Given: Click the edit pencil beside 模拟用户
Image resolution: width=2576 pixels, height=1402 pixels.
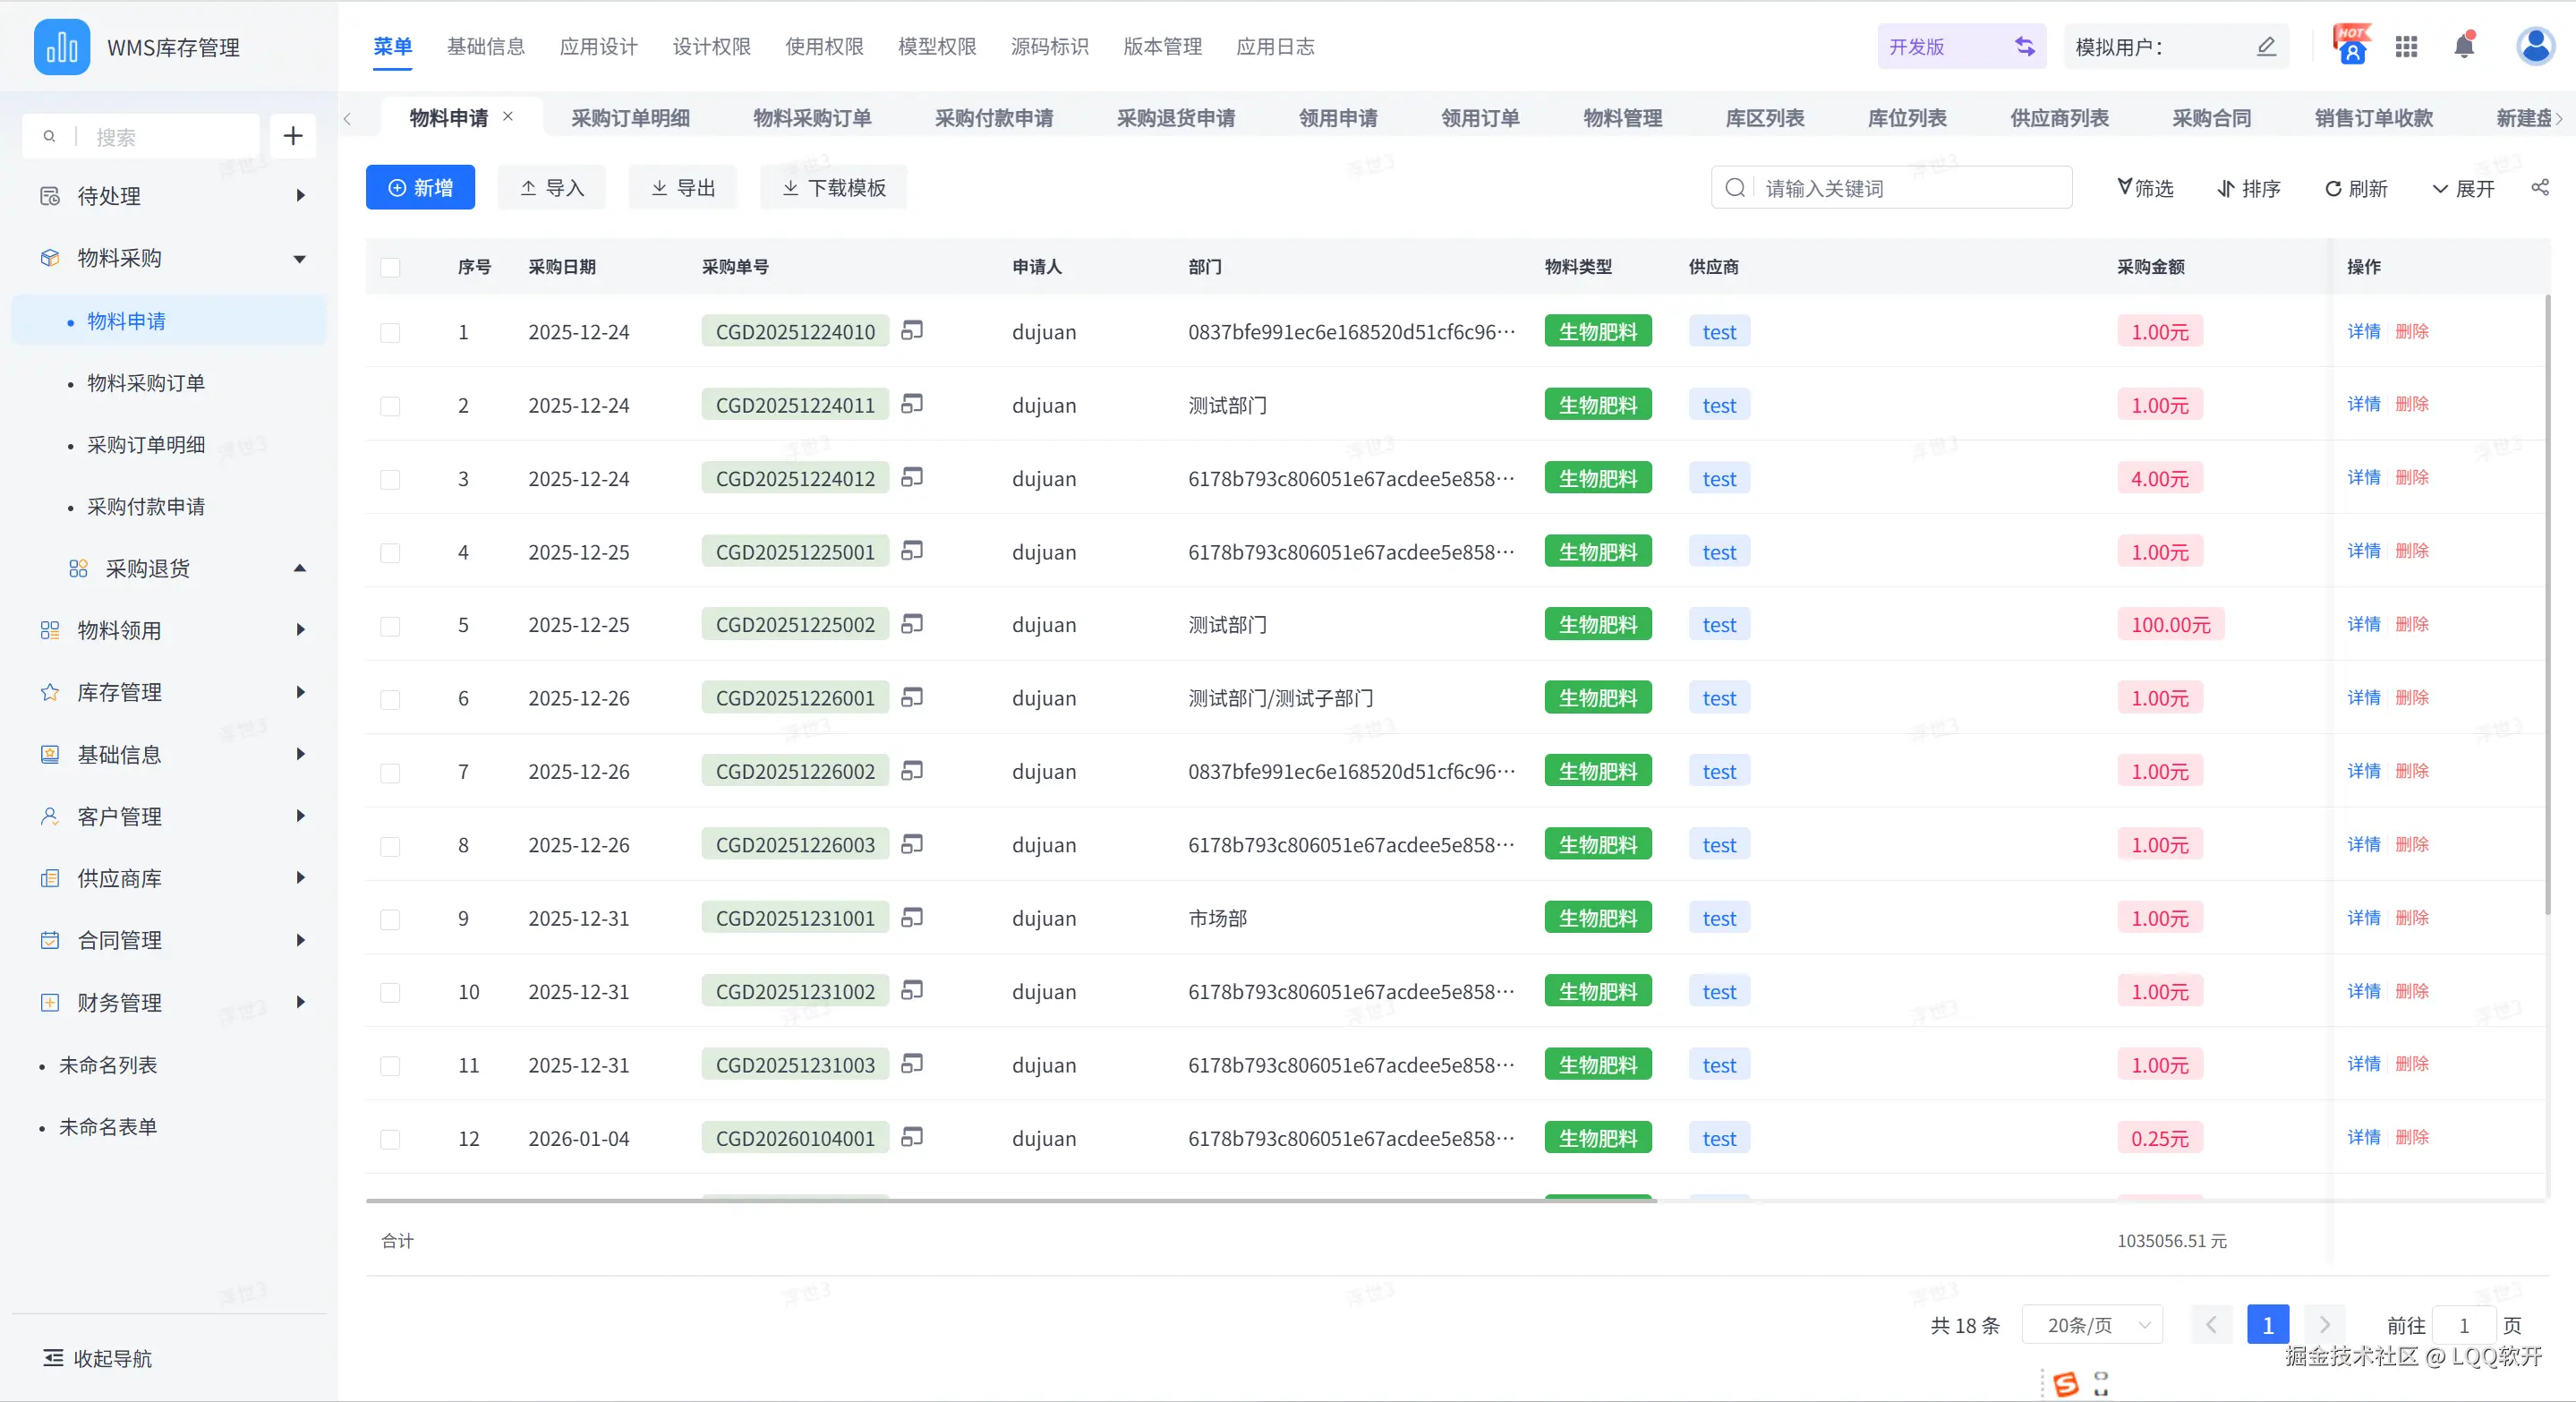Looking at the screenshot, I should tap(2266, 46).
